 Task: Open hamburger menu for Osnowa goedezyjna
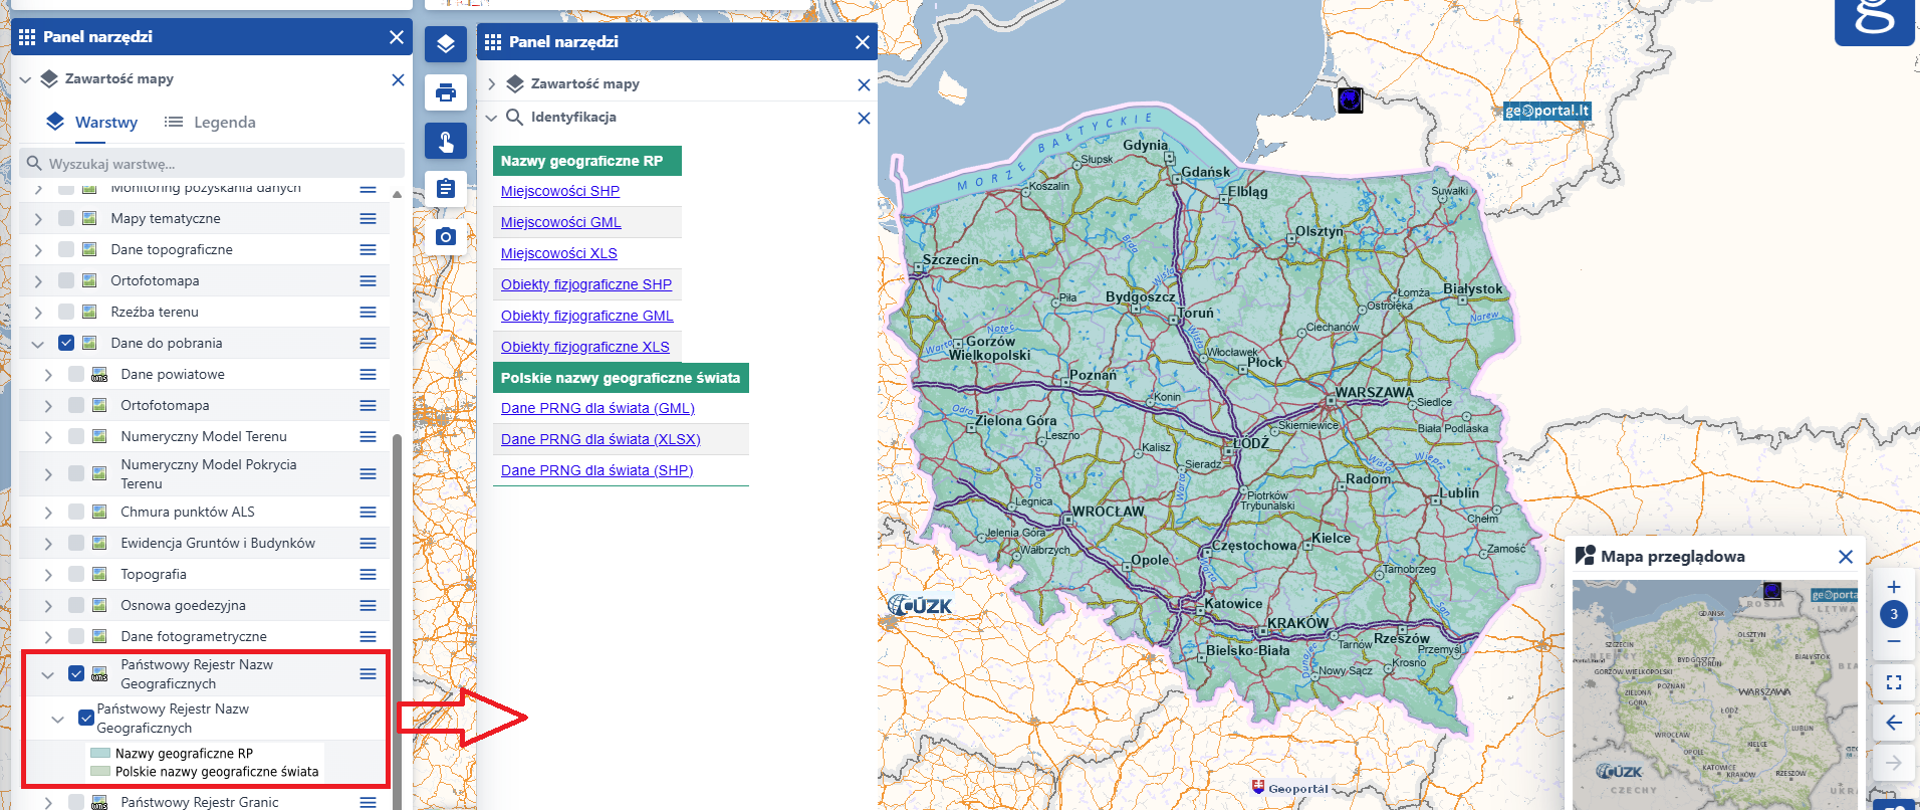click(368, 605)
